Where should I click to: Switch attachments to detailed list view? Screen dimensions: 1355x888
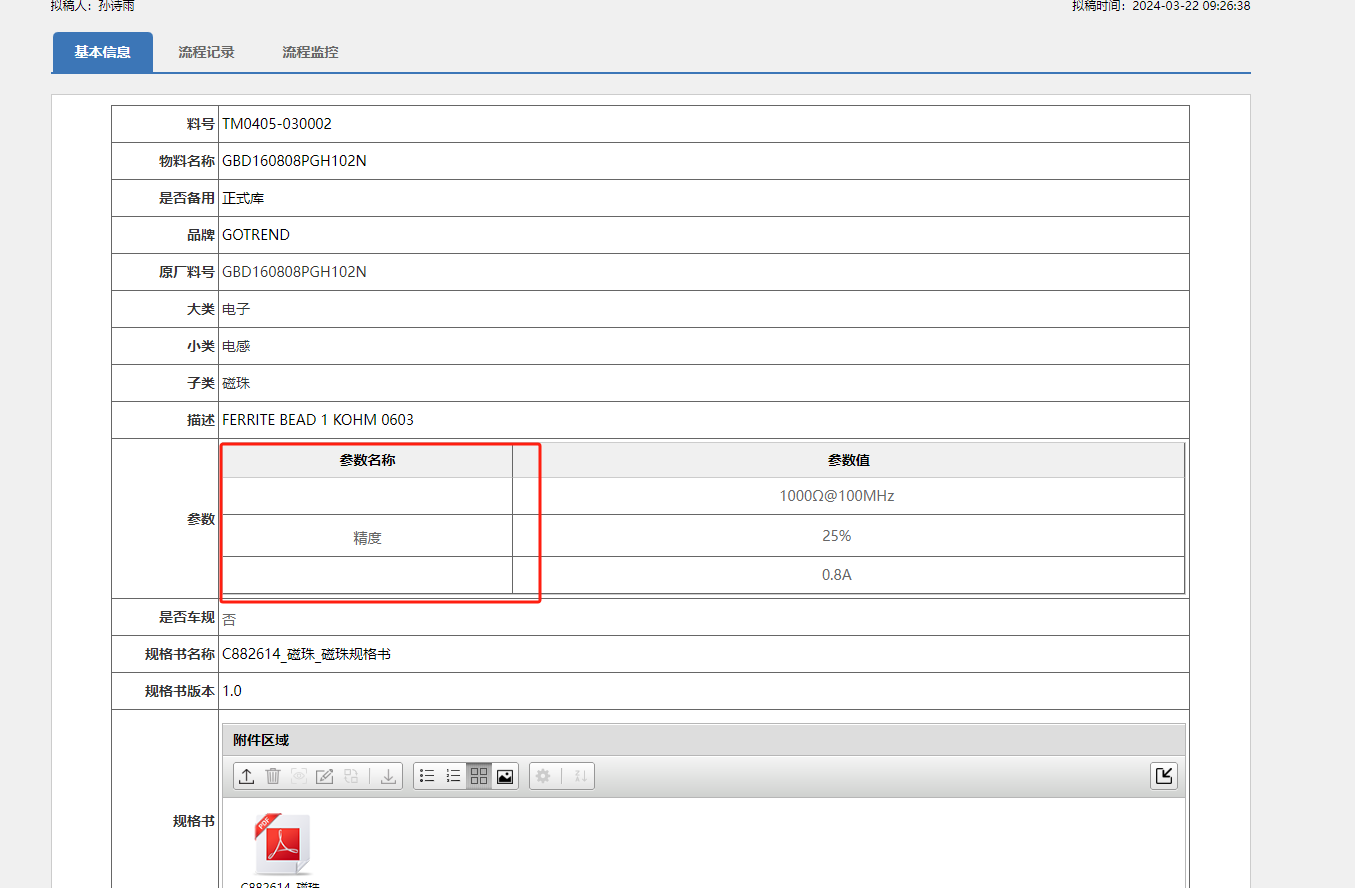pos(453,776)
